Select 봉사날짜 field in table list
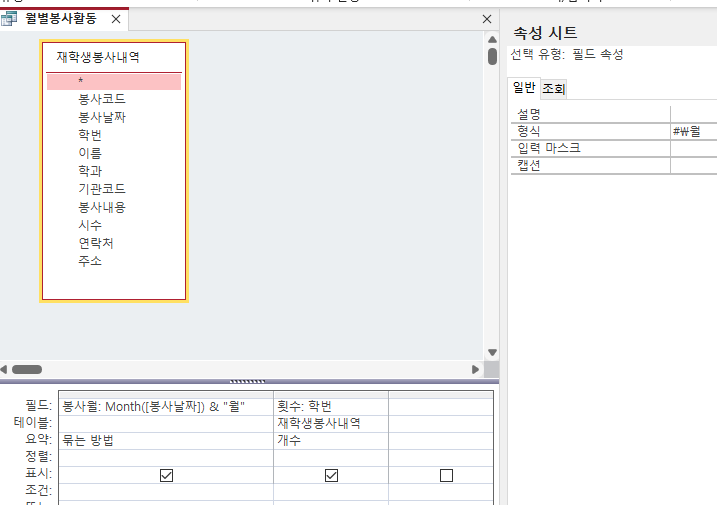The width and height of the screenshot is (717, 505). click(102, 117)
